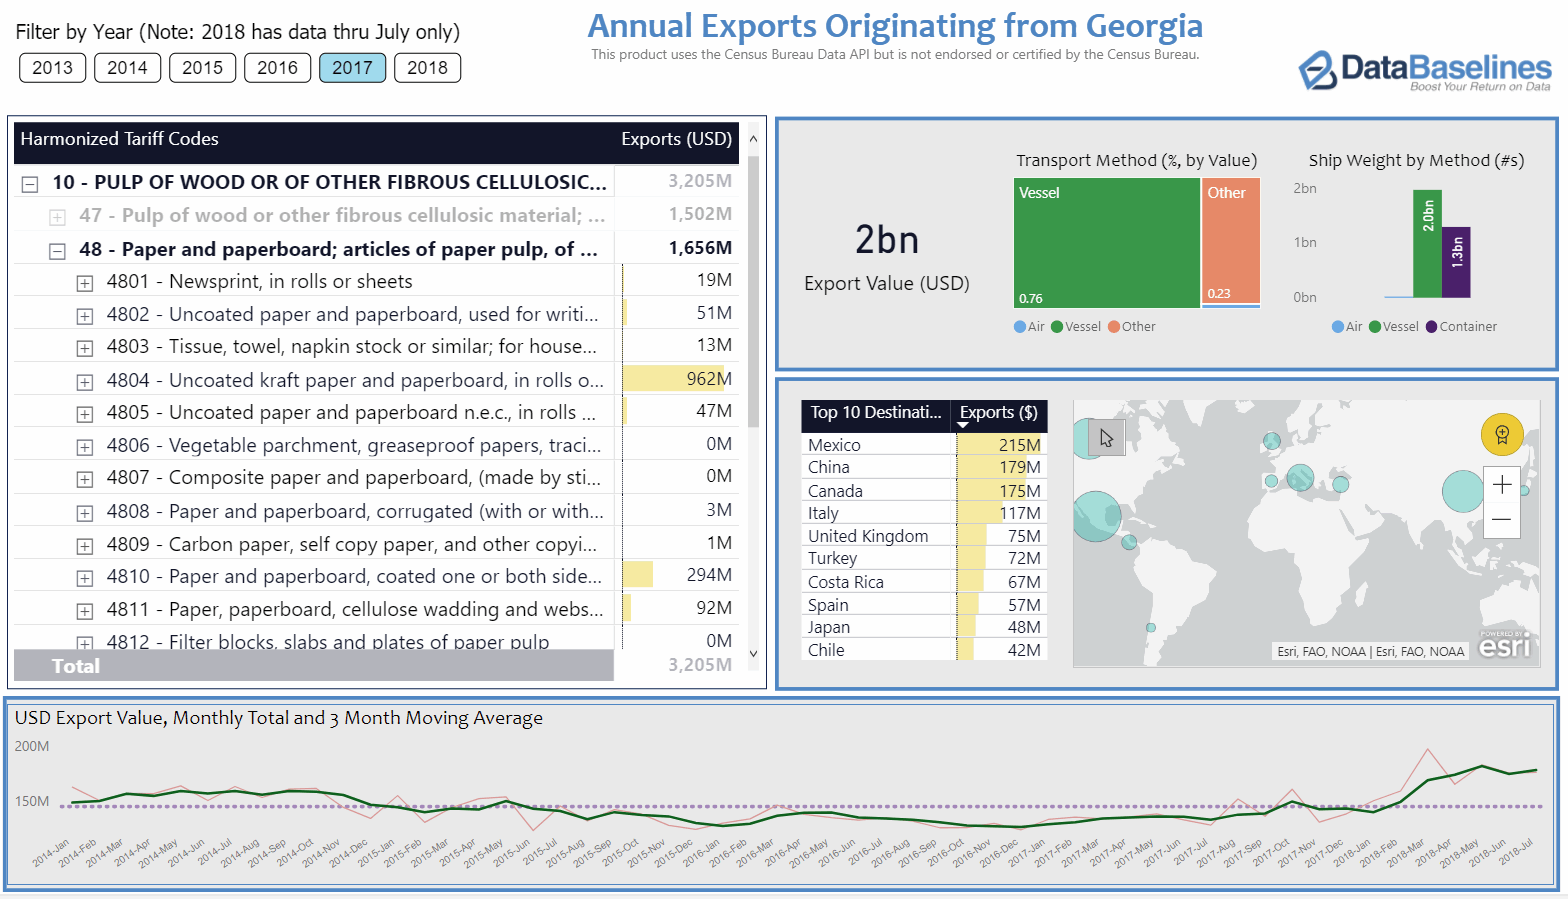Select the 2013 year filter
The image size is (1568, 899).
click(x=52, y=68)
